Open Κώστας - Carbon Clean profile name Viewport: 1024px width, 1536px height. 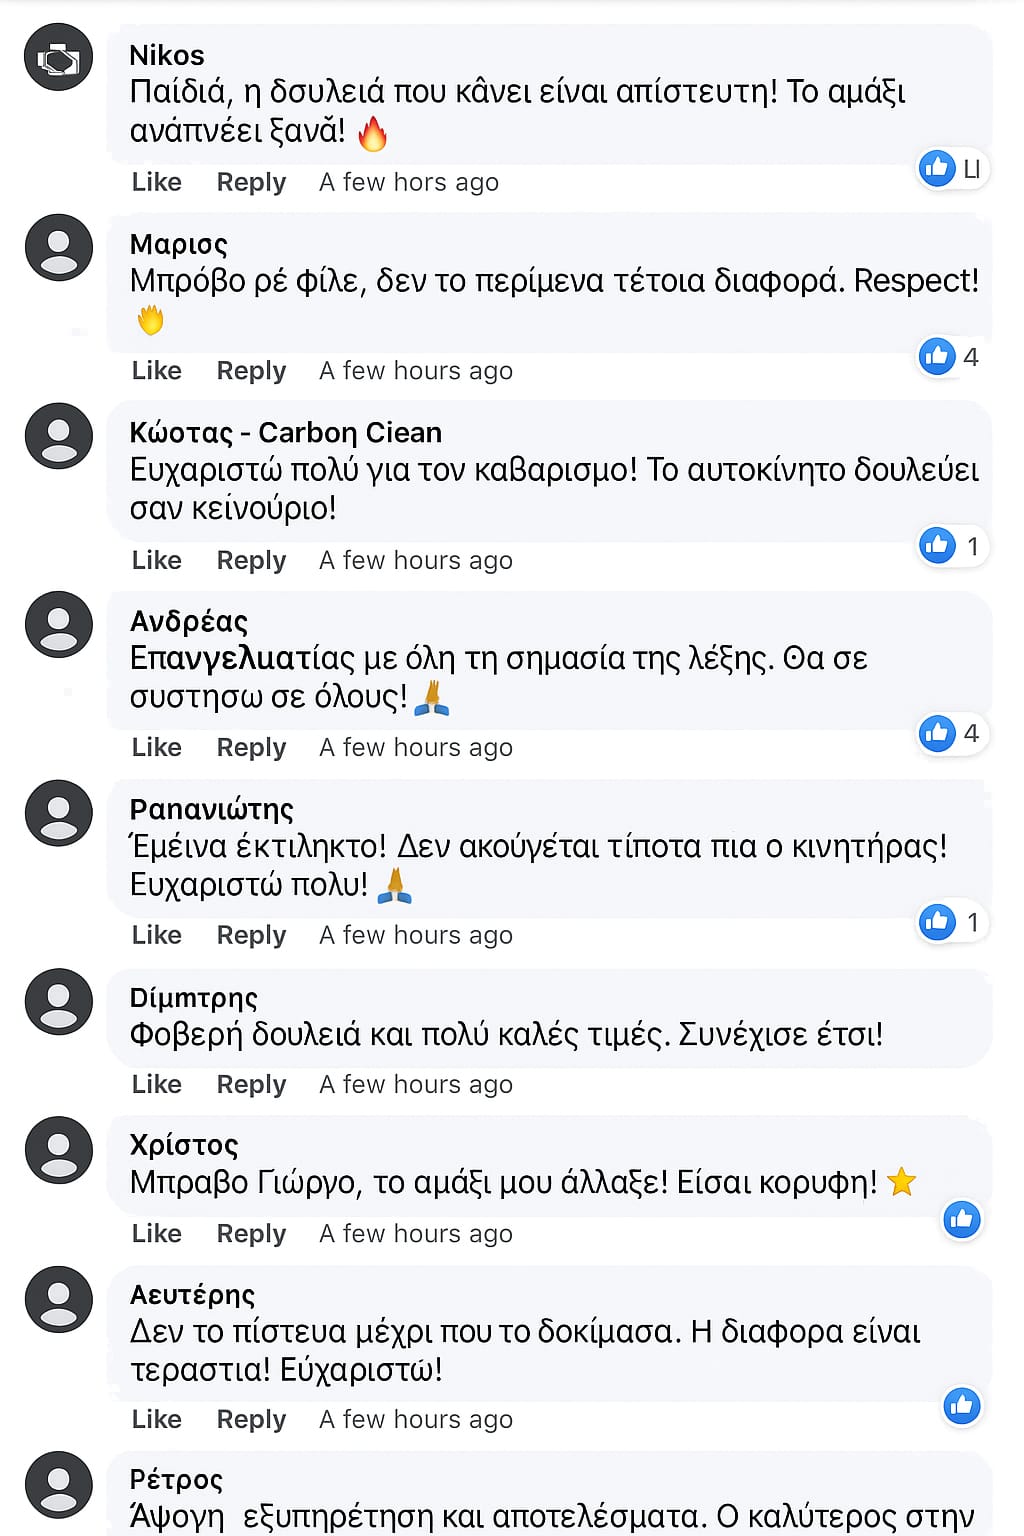(x=286, y=433)
